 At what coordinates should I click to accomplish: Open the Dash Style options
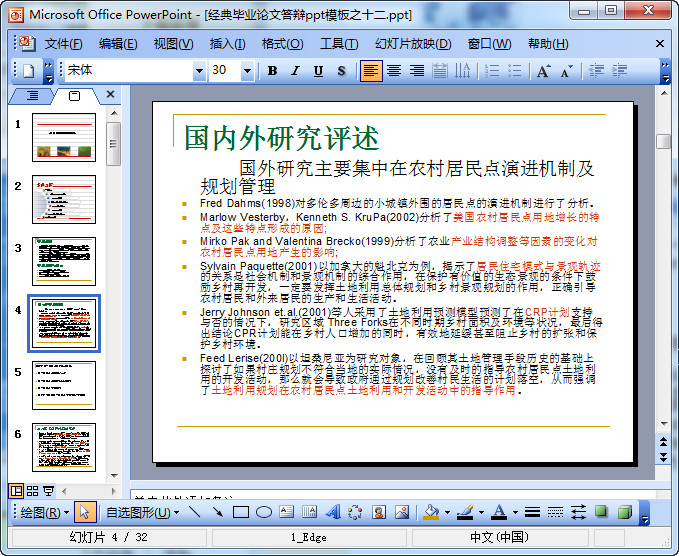pos(555,512)
